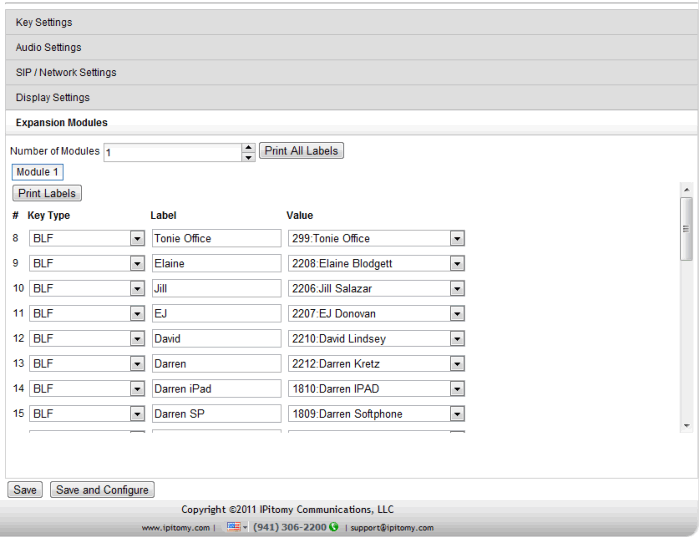
Task: Edit the David label field
Action: pyautogui.click(x=217, y=338)
